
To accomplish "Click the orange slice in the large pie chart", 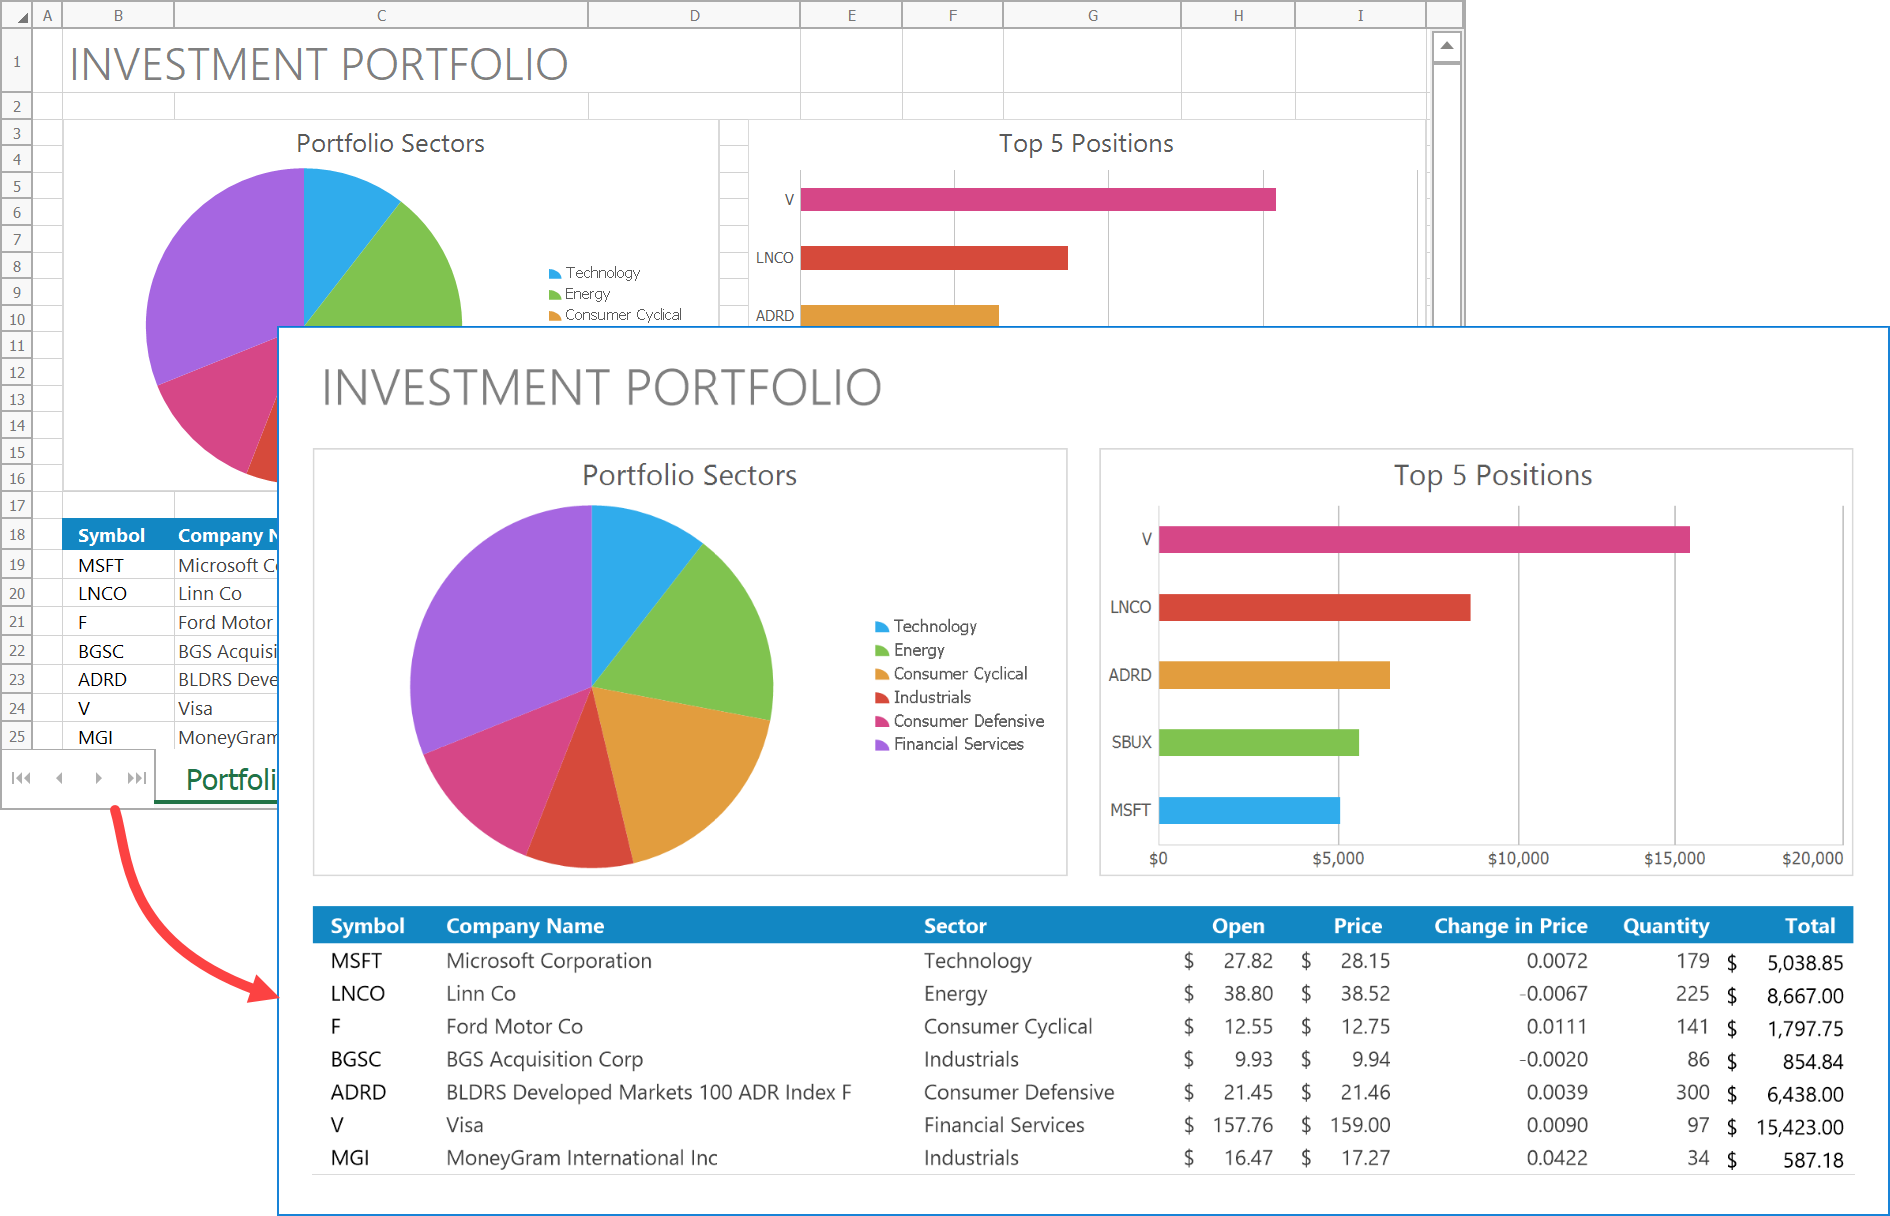I will coord(680,760).
